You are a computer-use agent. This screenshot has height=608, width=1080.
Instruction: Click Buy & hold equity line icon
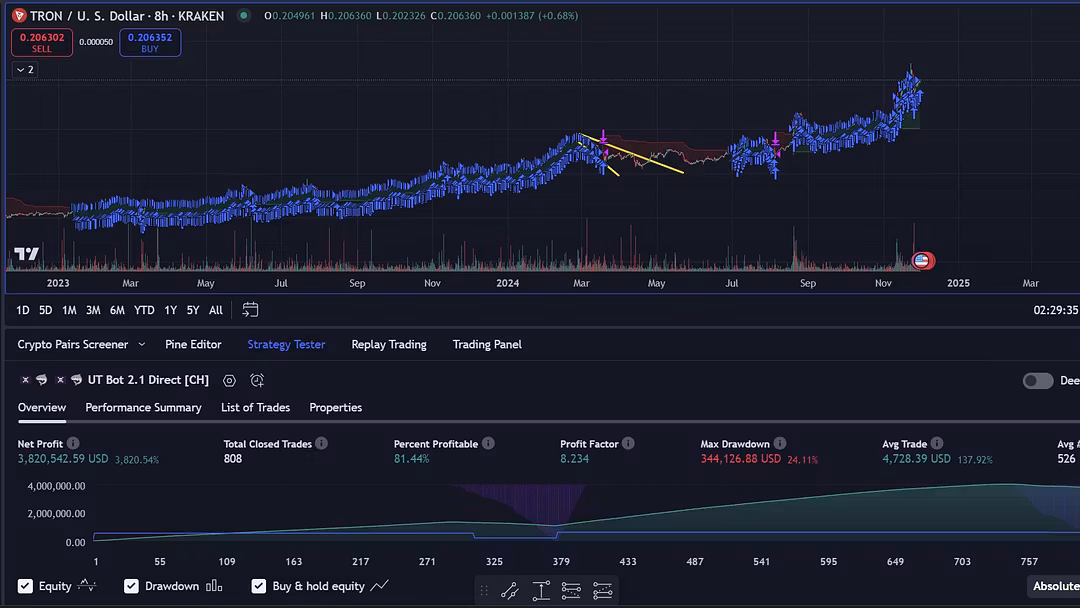pos(380,585)
